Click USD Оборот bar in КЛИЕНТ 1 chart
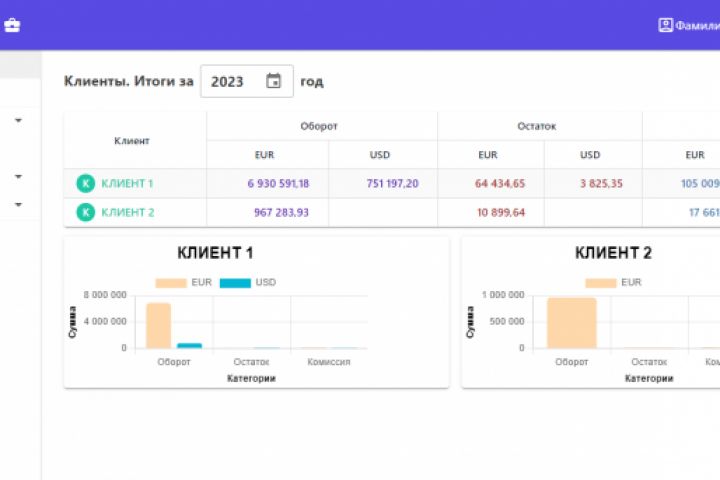Viewport: 720px width, 480px height. (190, 345)
